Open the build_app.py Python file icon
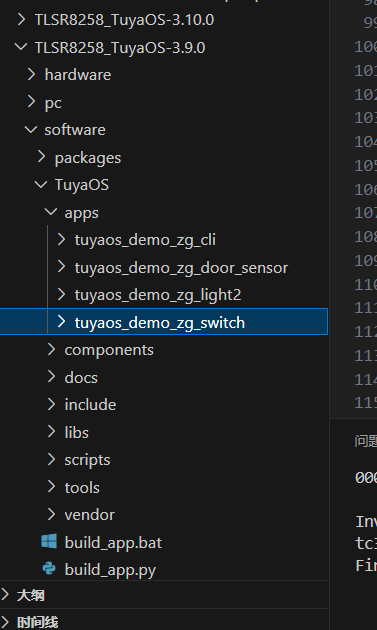This screenshot has height=630, width=377. [49, 569]
